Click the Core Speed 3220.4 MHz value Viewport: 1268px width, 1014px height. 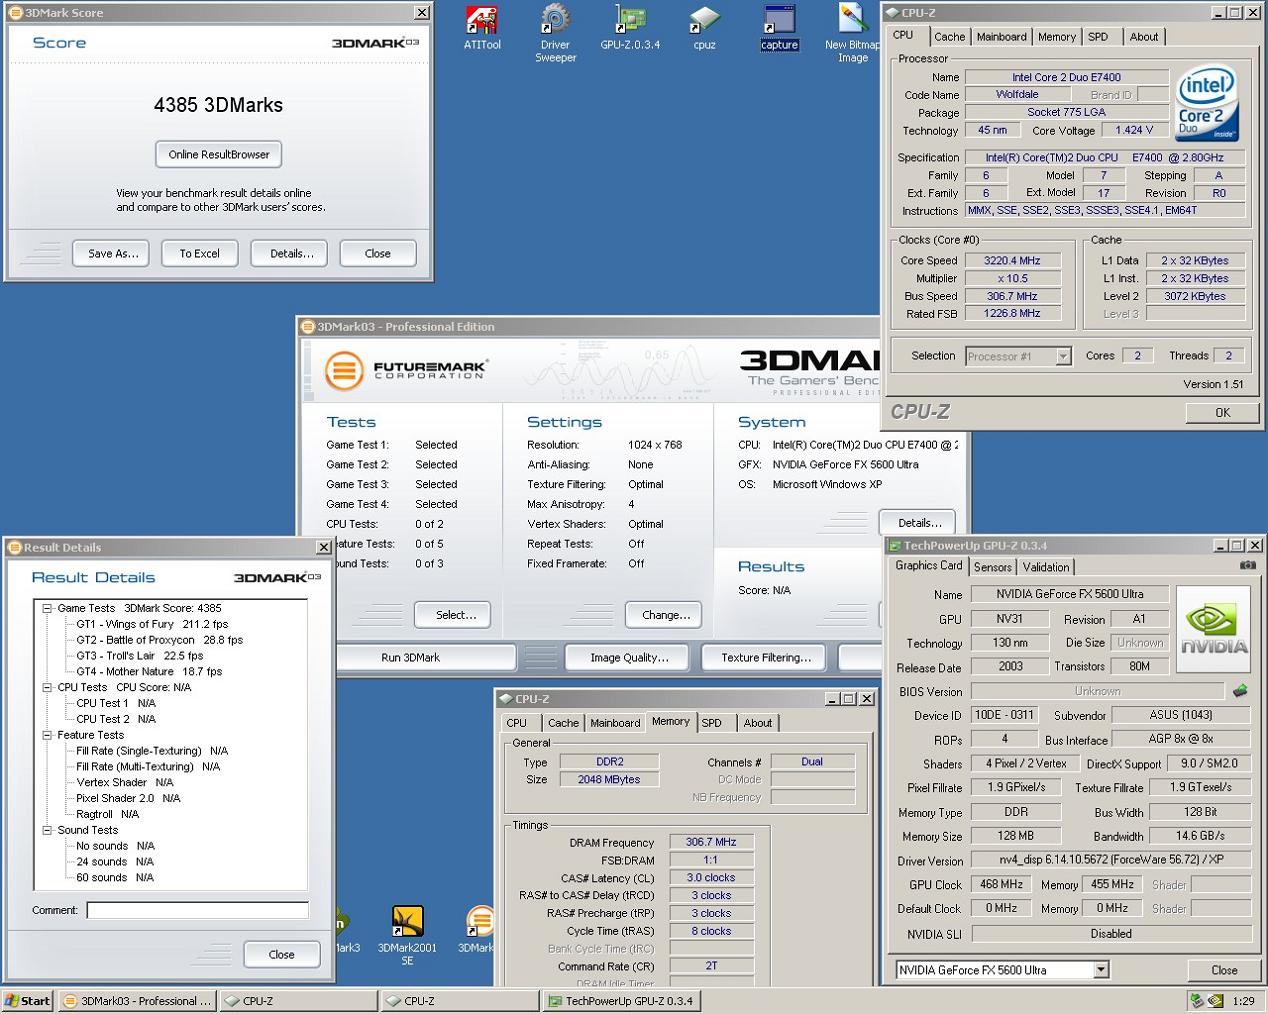pyautogui.click(x=1012, y=260)
